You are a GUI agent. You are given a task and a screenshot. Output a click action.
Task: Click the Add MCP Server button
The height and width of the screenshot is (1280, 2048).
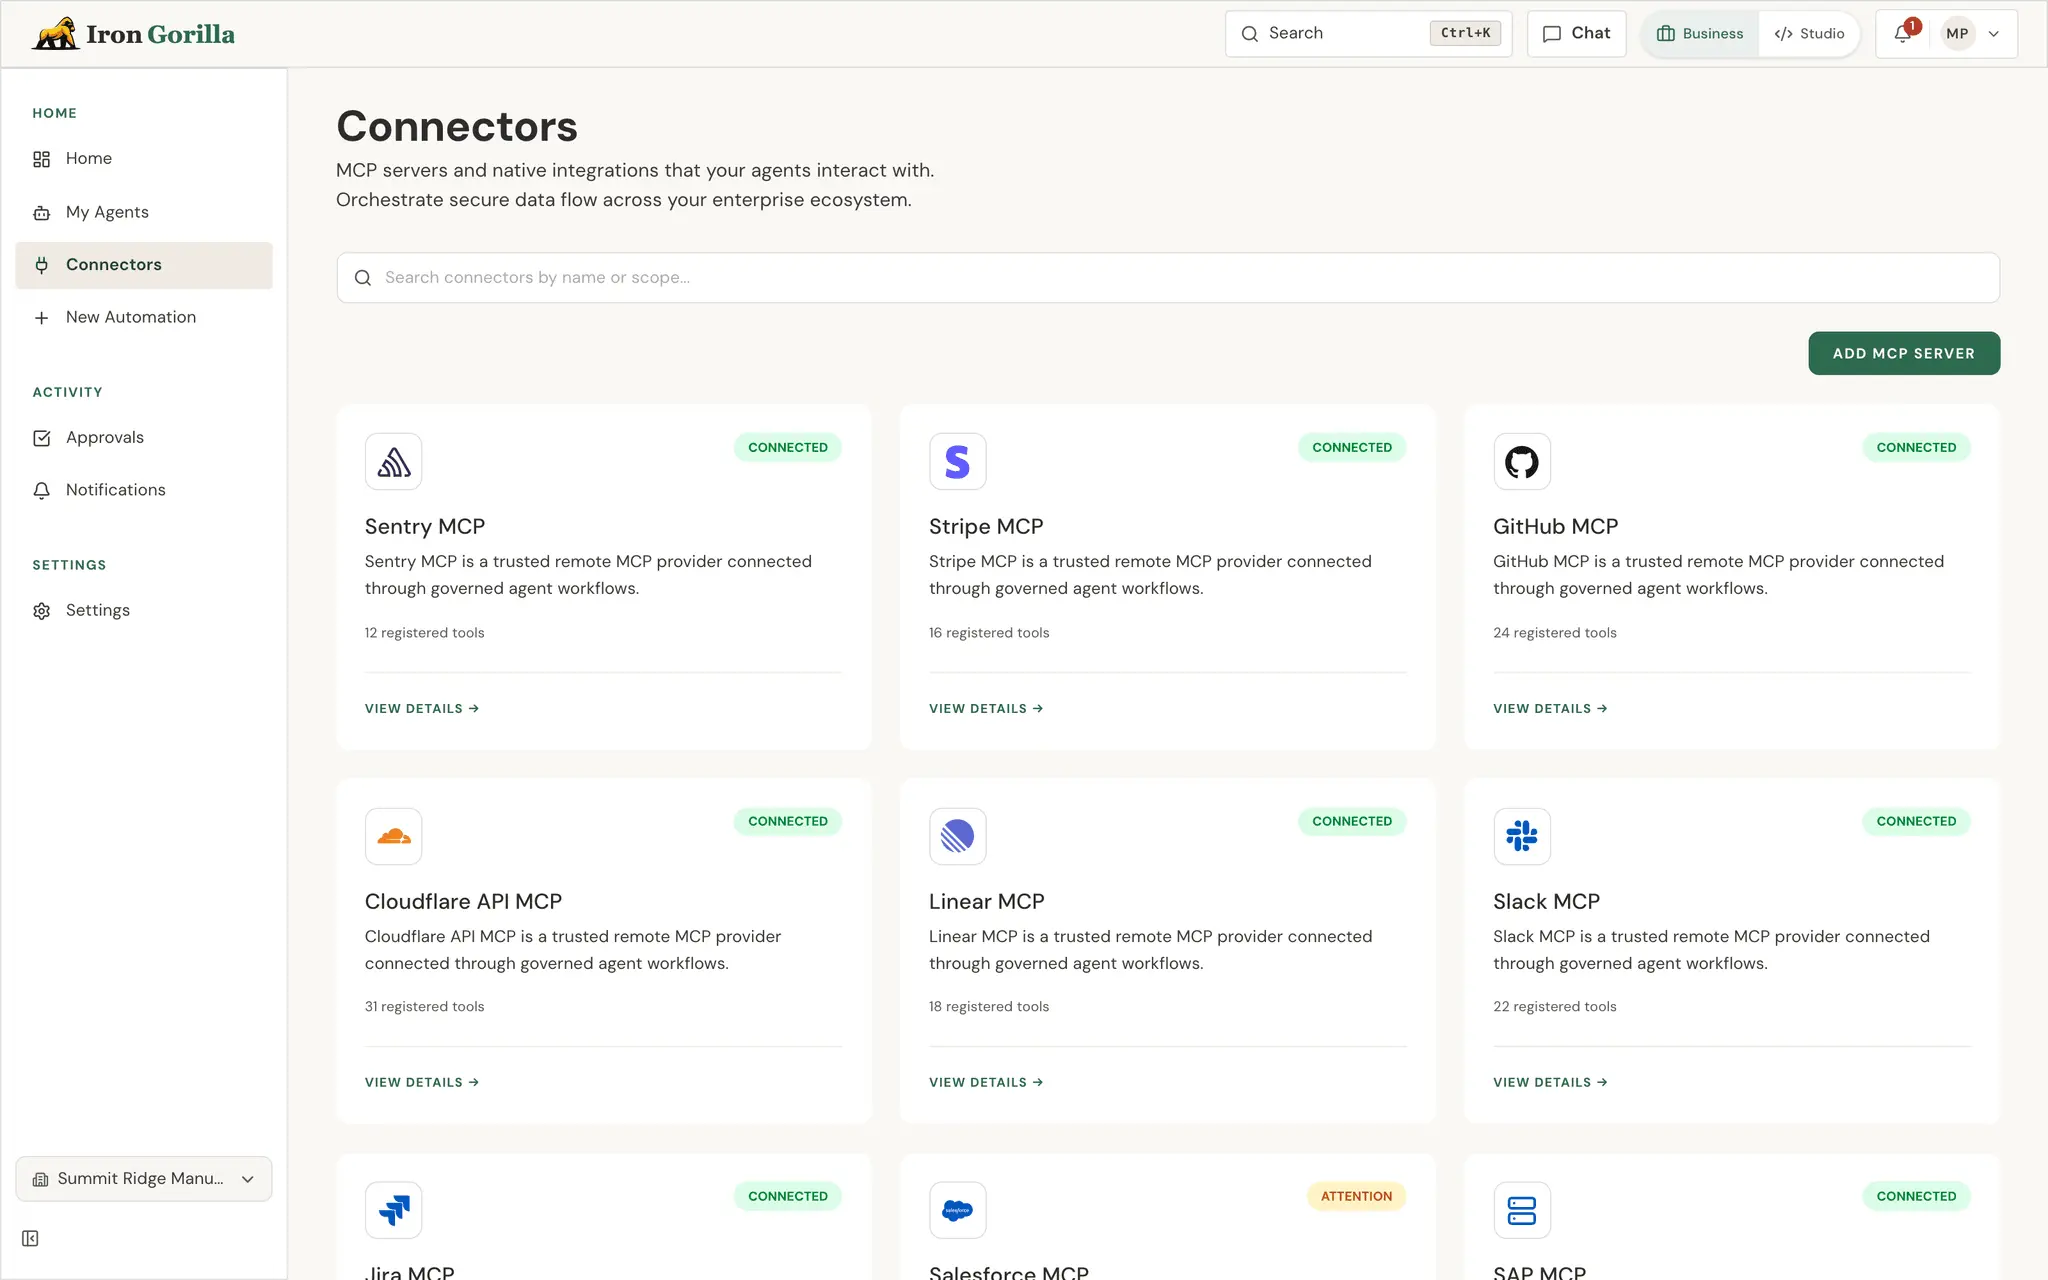1904,353
